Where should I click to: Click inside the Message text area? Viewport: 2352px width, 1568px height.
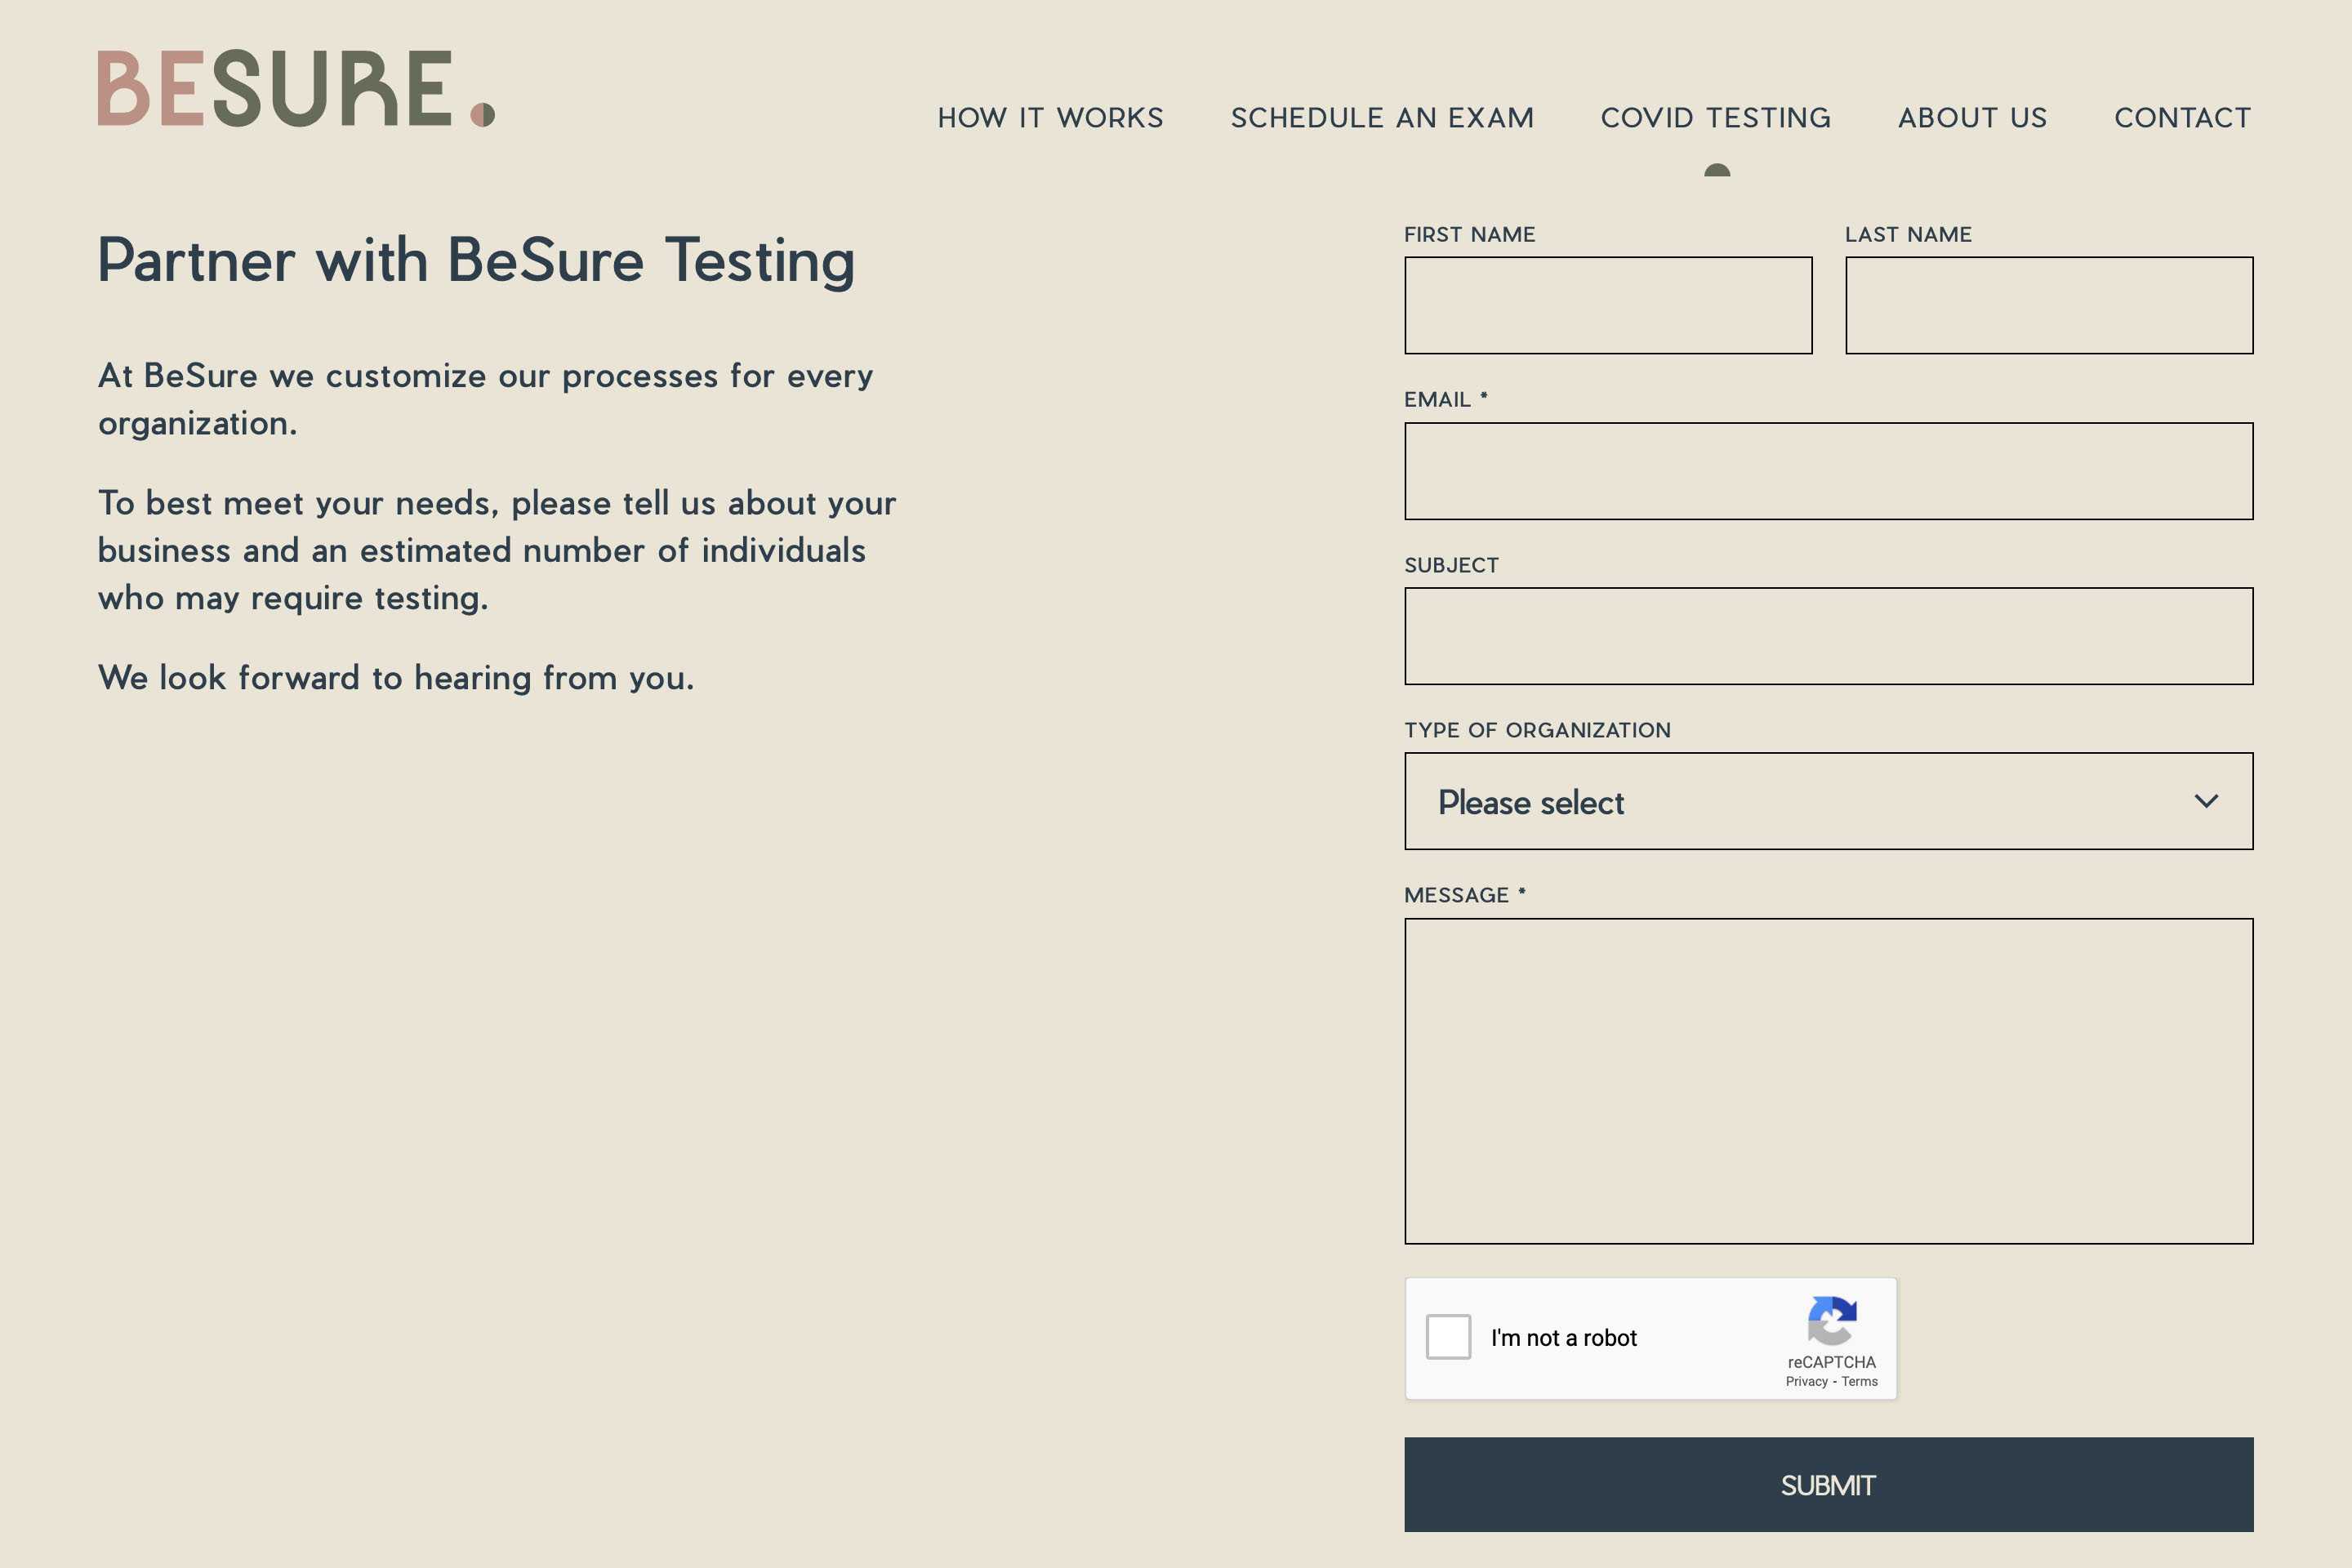pos(1828,1081)
